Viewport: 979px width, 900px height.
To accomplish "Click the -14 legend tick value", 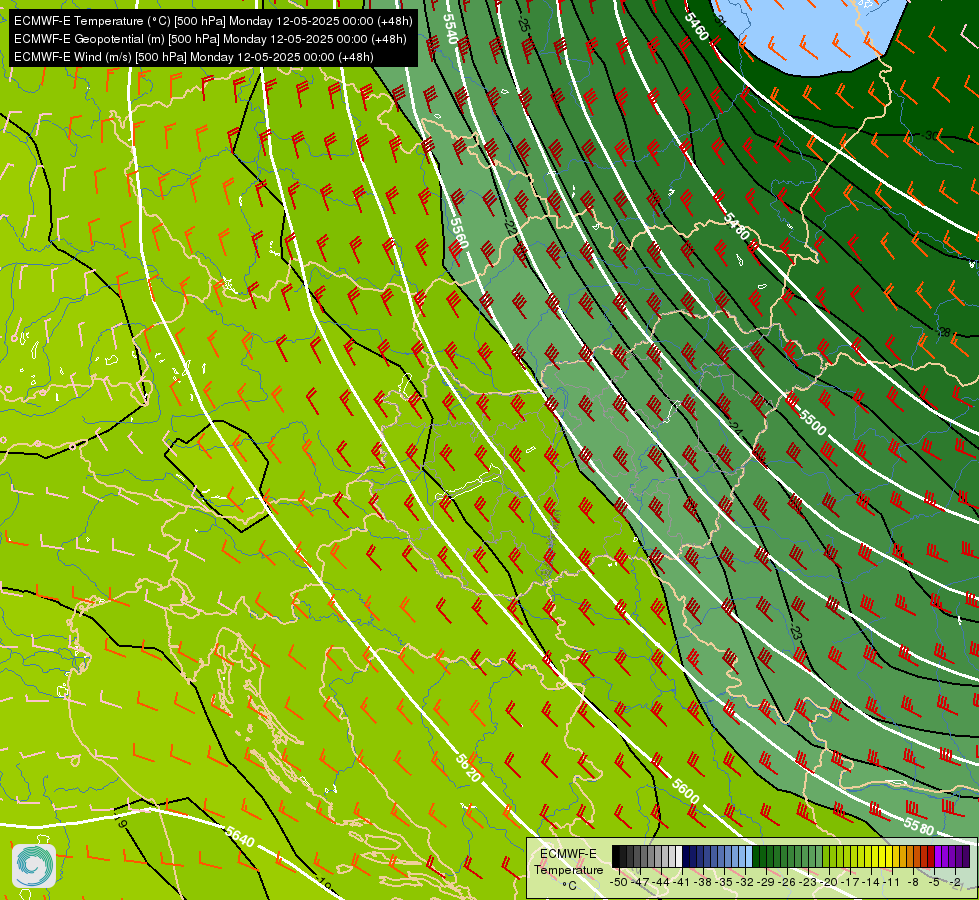I will (x=871, y=882).
